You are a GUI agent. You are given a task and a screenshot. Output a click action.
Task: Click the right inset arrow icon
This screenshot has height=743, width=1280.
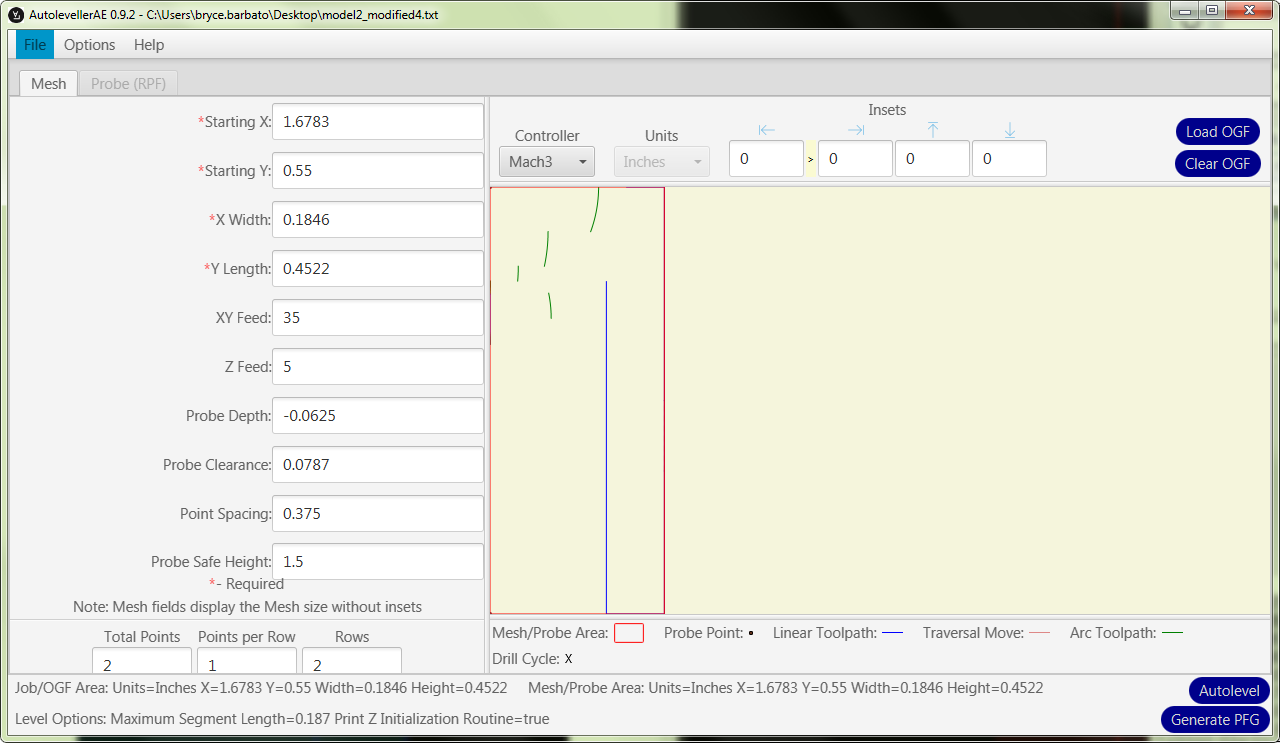click(x=856, y=130)
